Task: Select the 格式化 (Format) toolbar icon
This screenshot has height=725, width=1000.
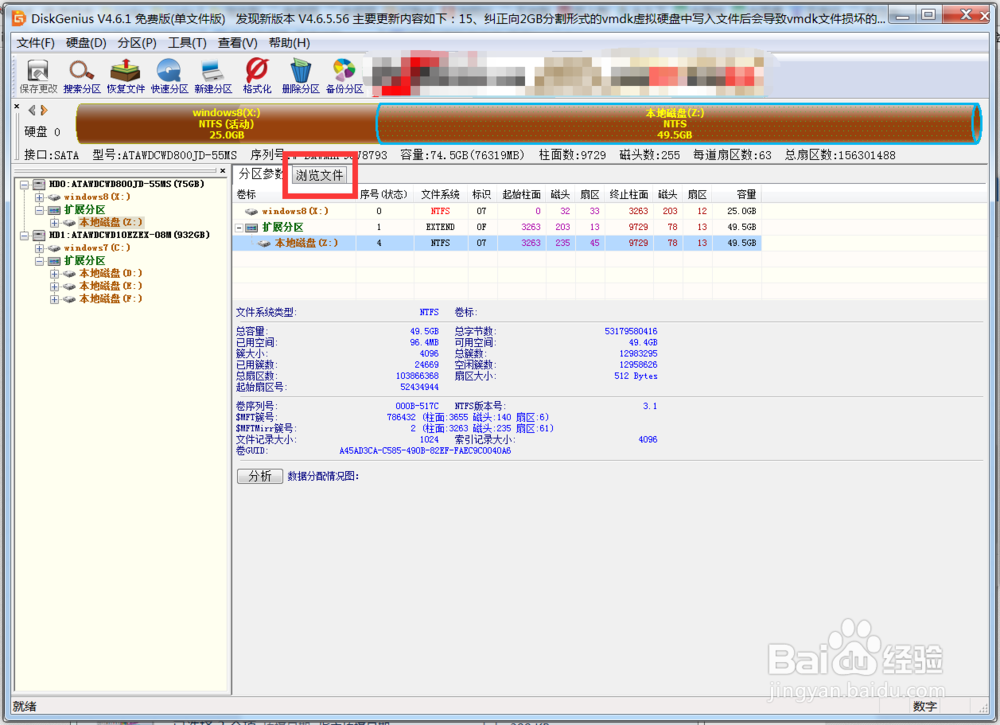Action: [257, 76]
